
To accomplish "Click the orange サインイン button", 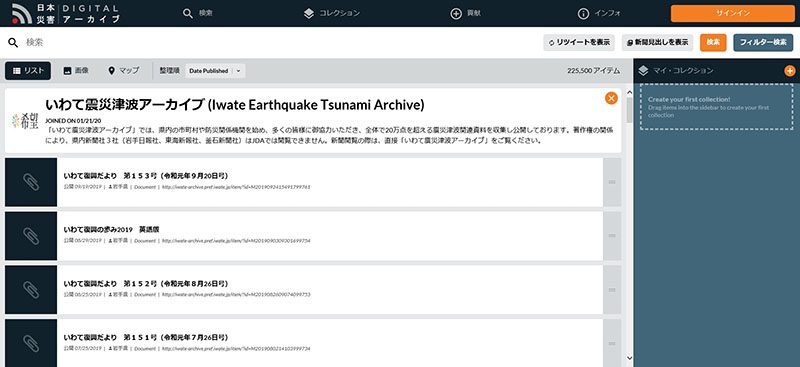I will click(x=733, y=13).
